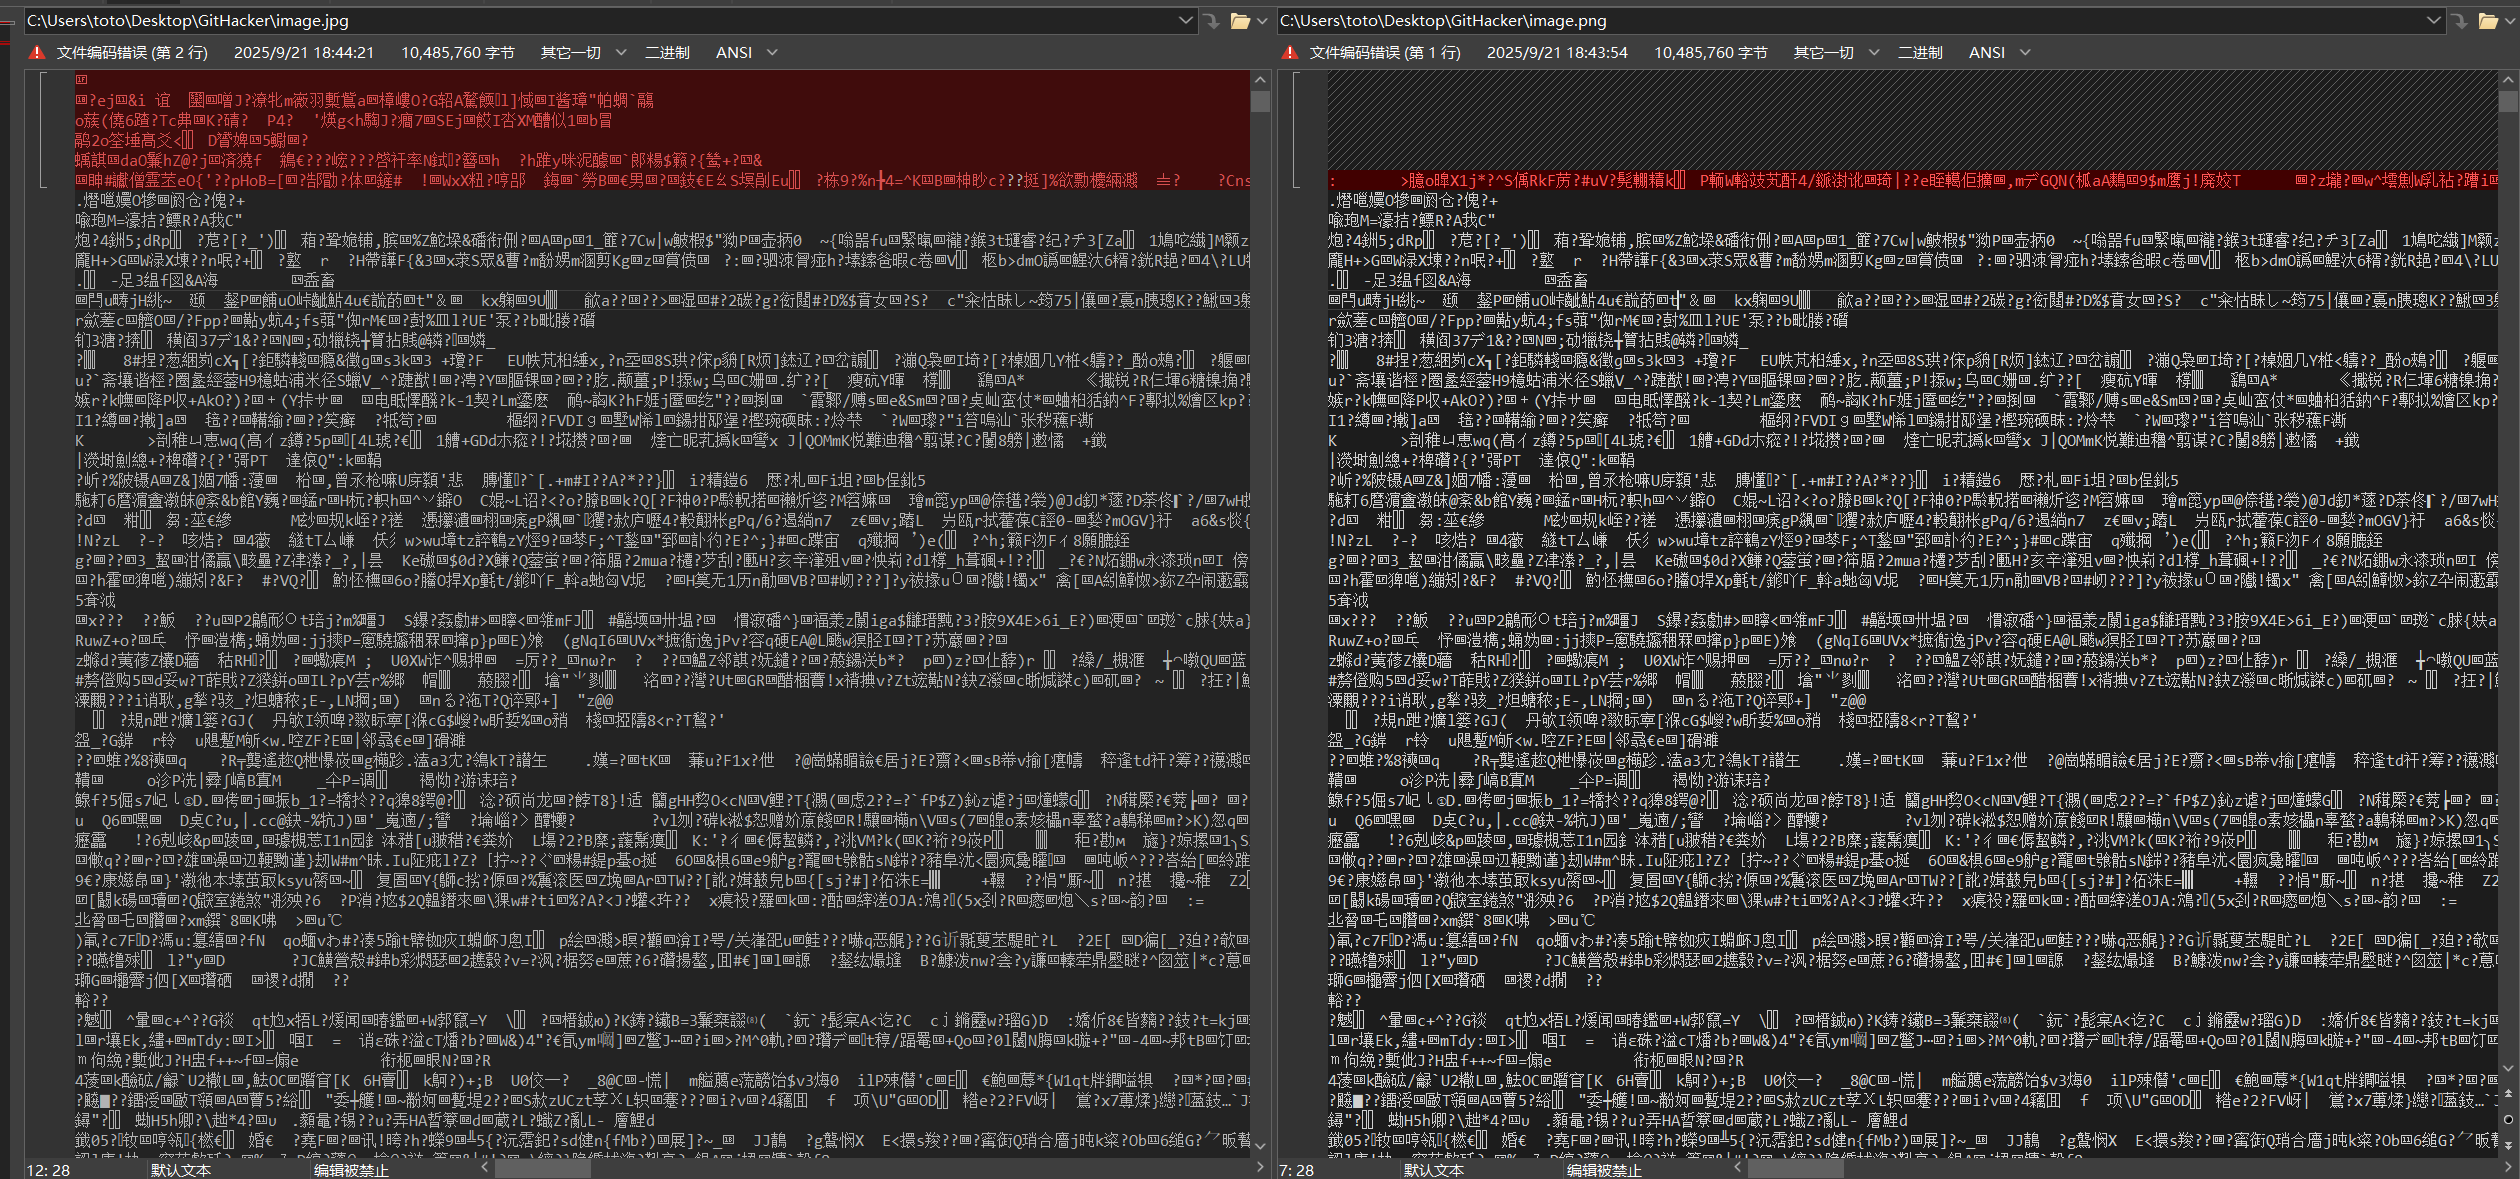Click the right pane's red warning triangle icon
Image resolution: width=2520 pixels, height=1179 pixels.
pos(1290,53)
